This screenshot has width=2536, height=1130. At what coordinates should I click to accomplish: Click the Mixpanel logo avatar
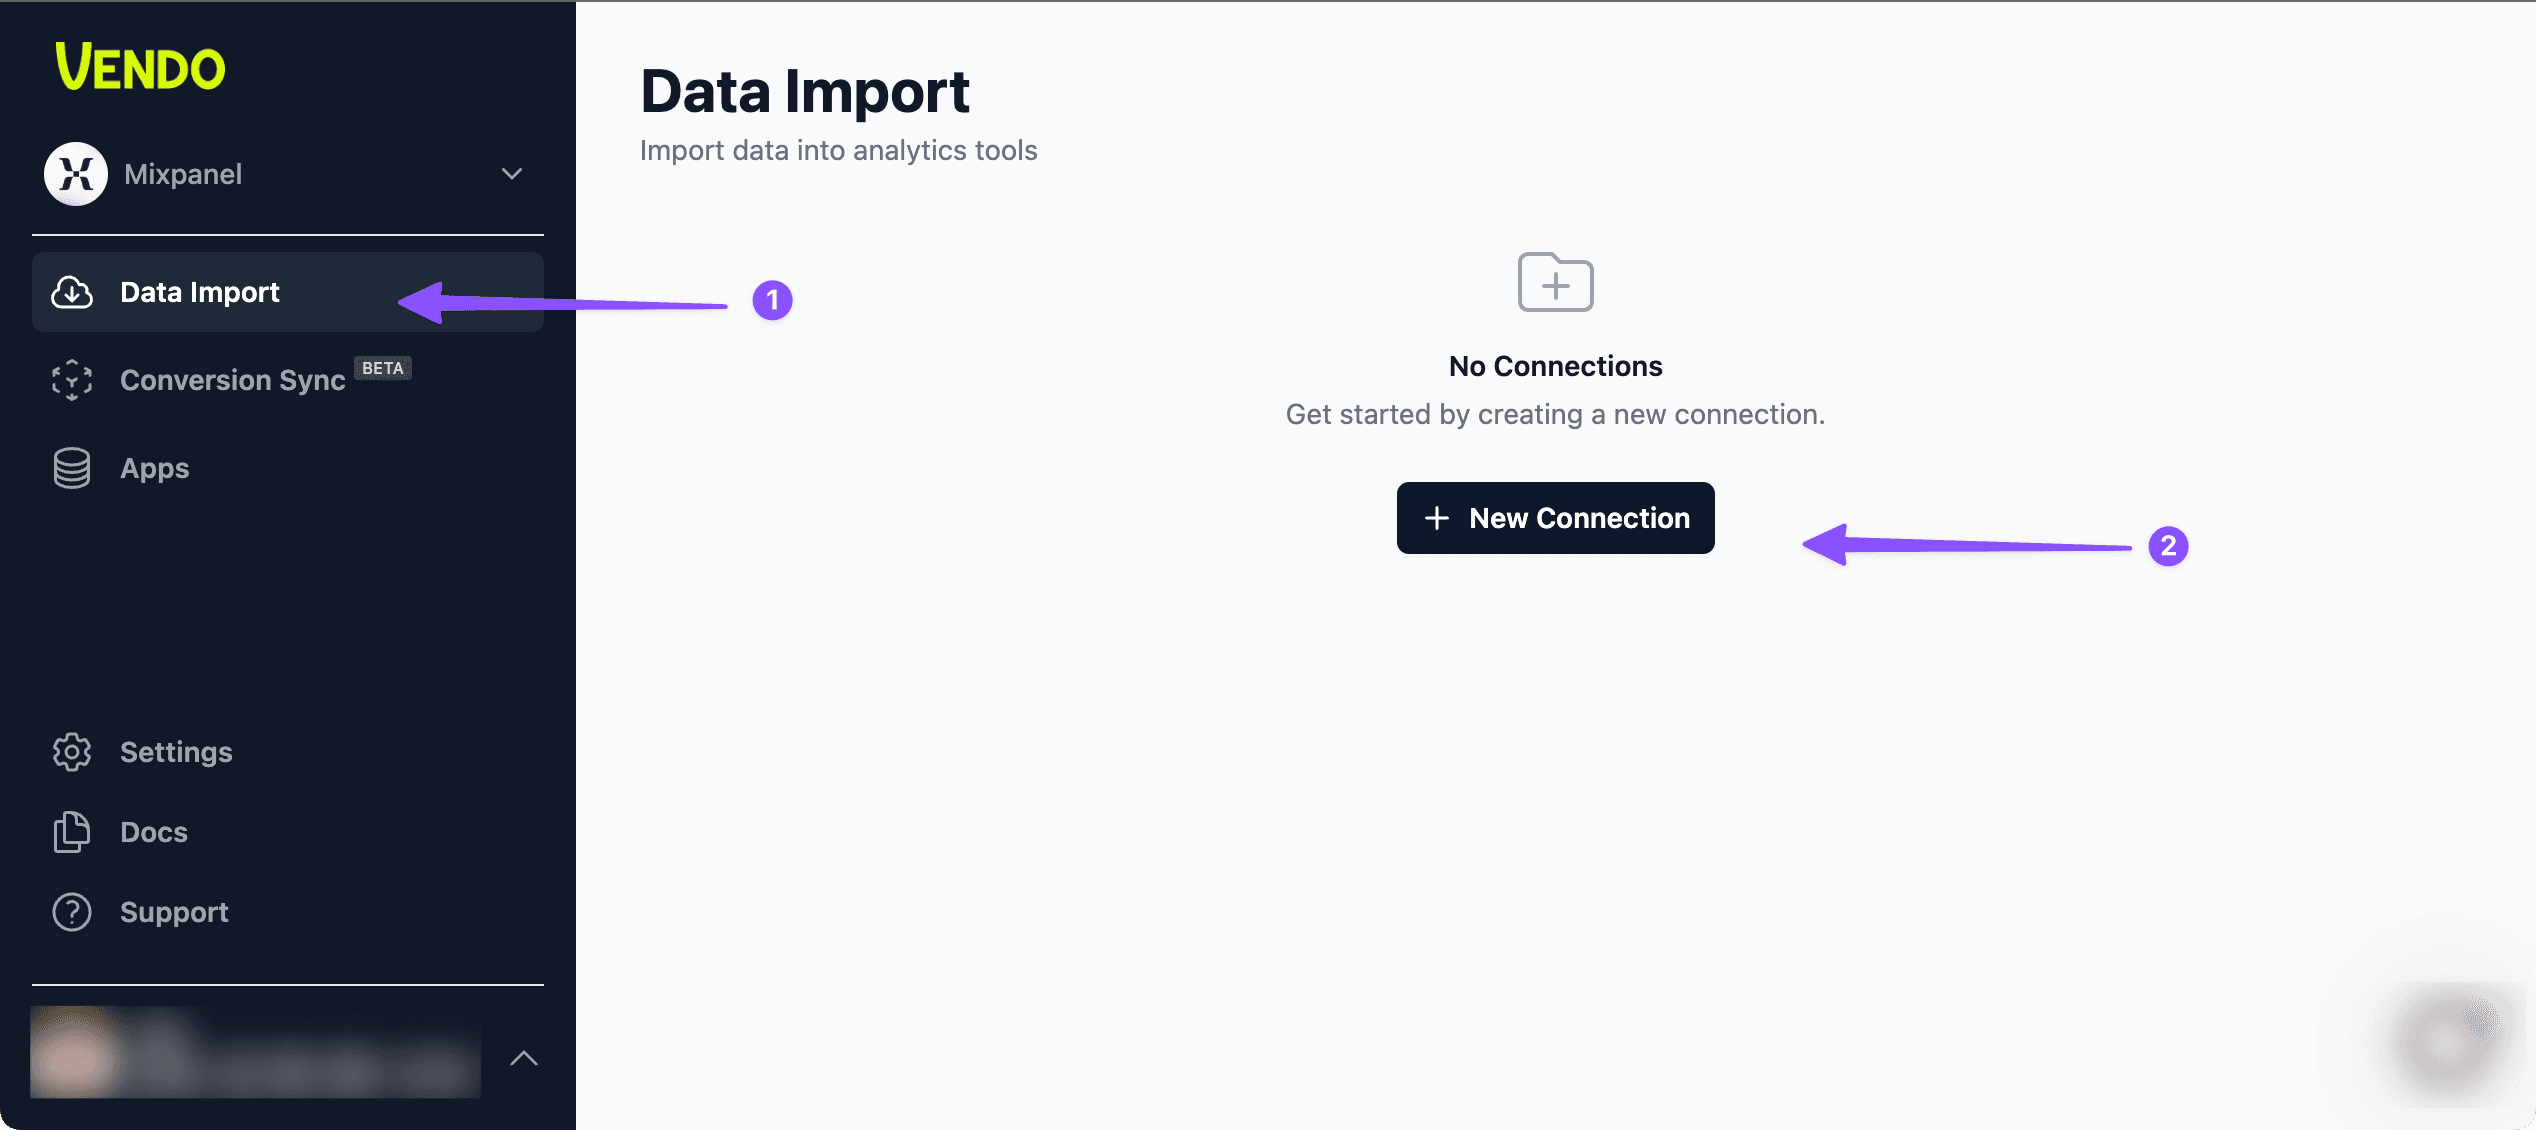pyautogui.click(x=76, y=174)
